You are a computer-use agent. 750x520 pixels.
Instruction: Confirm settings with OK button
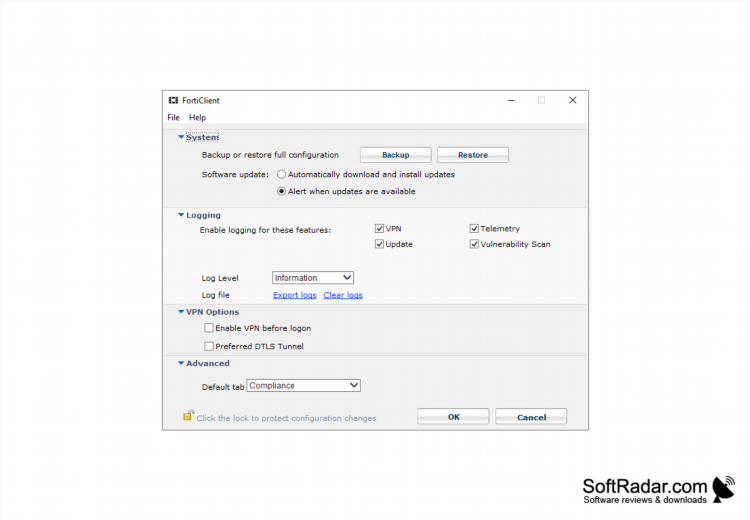[453, 417]
